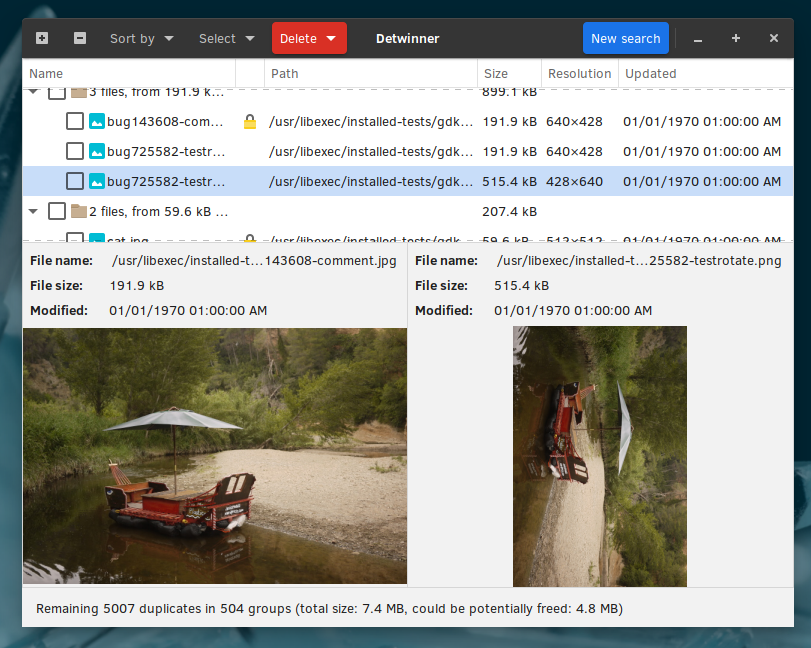The width and height of the screenshot is (811, 648).
Task: Toggle the checkbox for the 2 files group
Action: (x=57, y=211)
